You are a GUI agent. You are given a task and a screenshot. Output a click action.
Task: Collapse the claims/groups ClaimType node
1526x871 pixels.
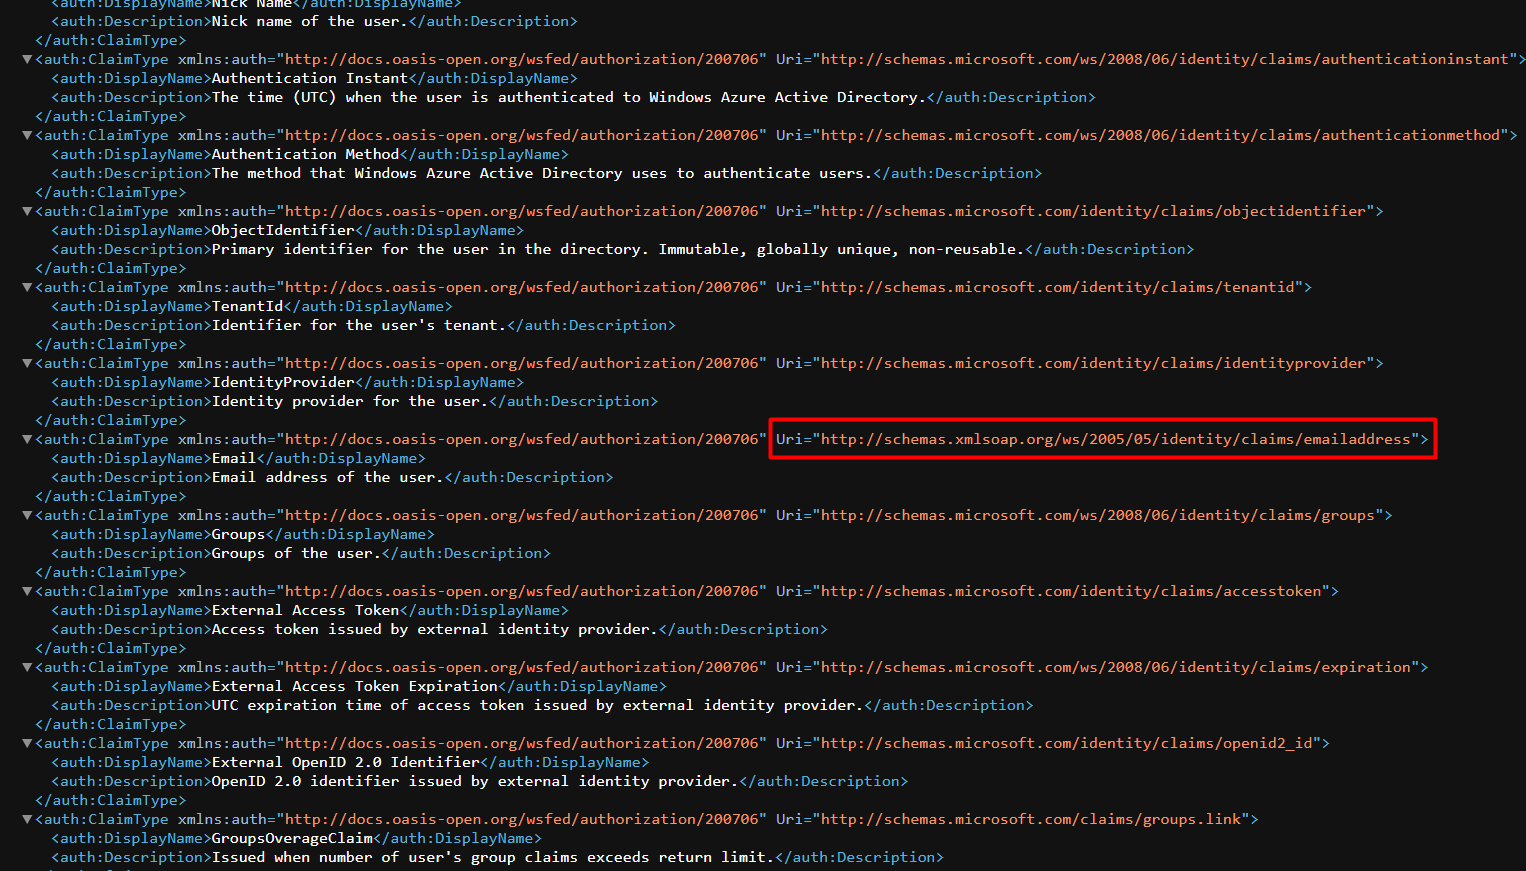(x=27, y=516)
